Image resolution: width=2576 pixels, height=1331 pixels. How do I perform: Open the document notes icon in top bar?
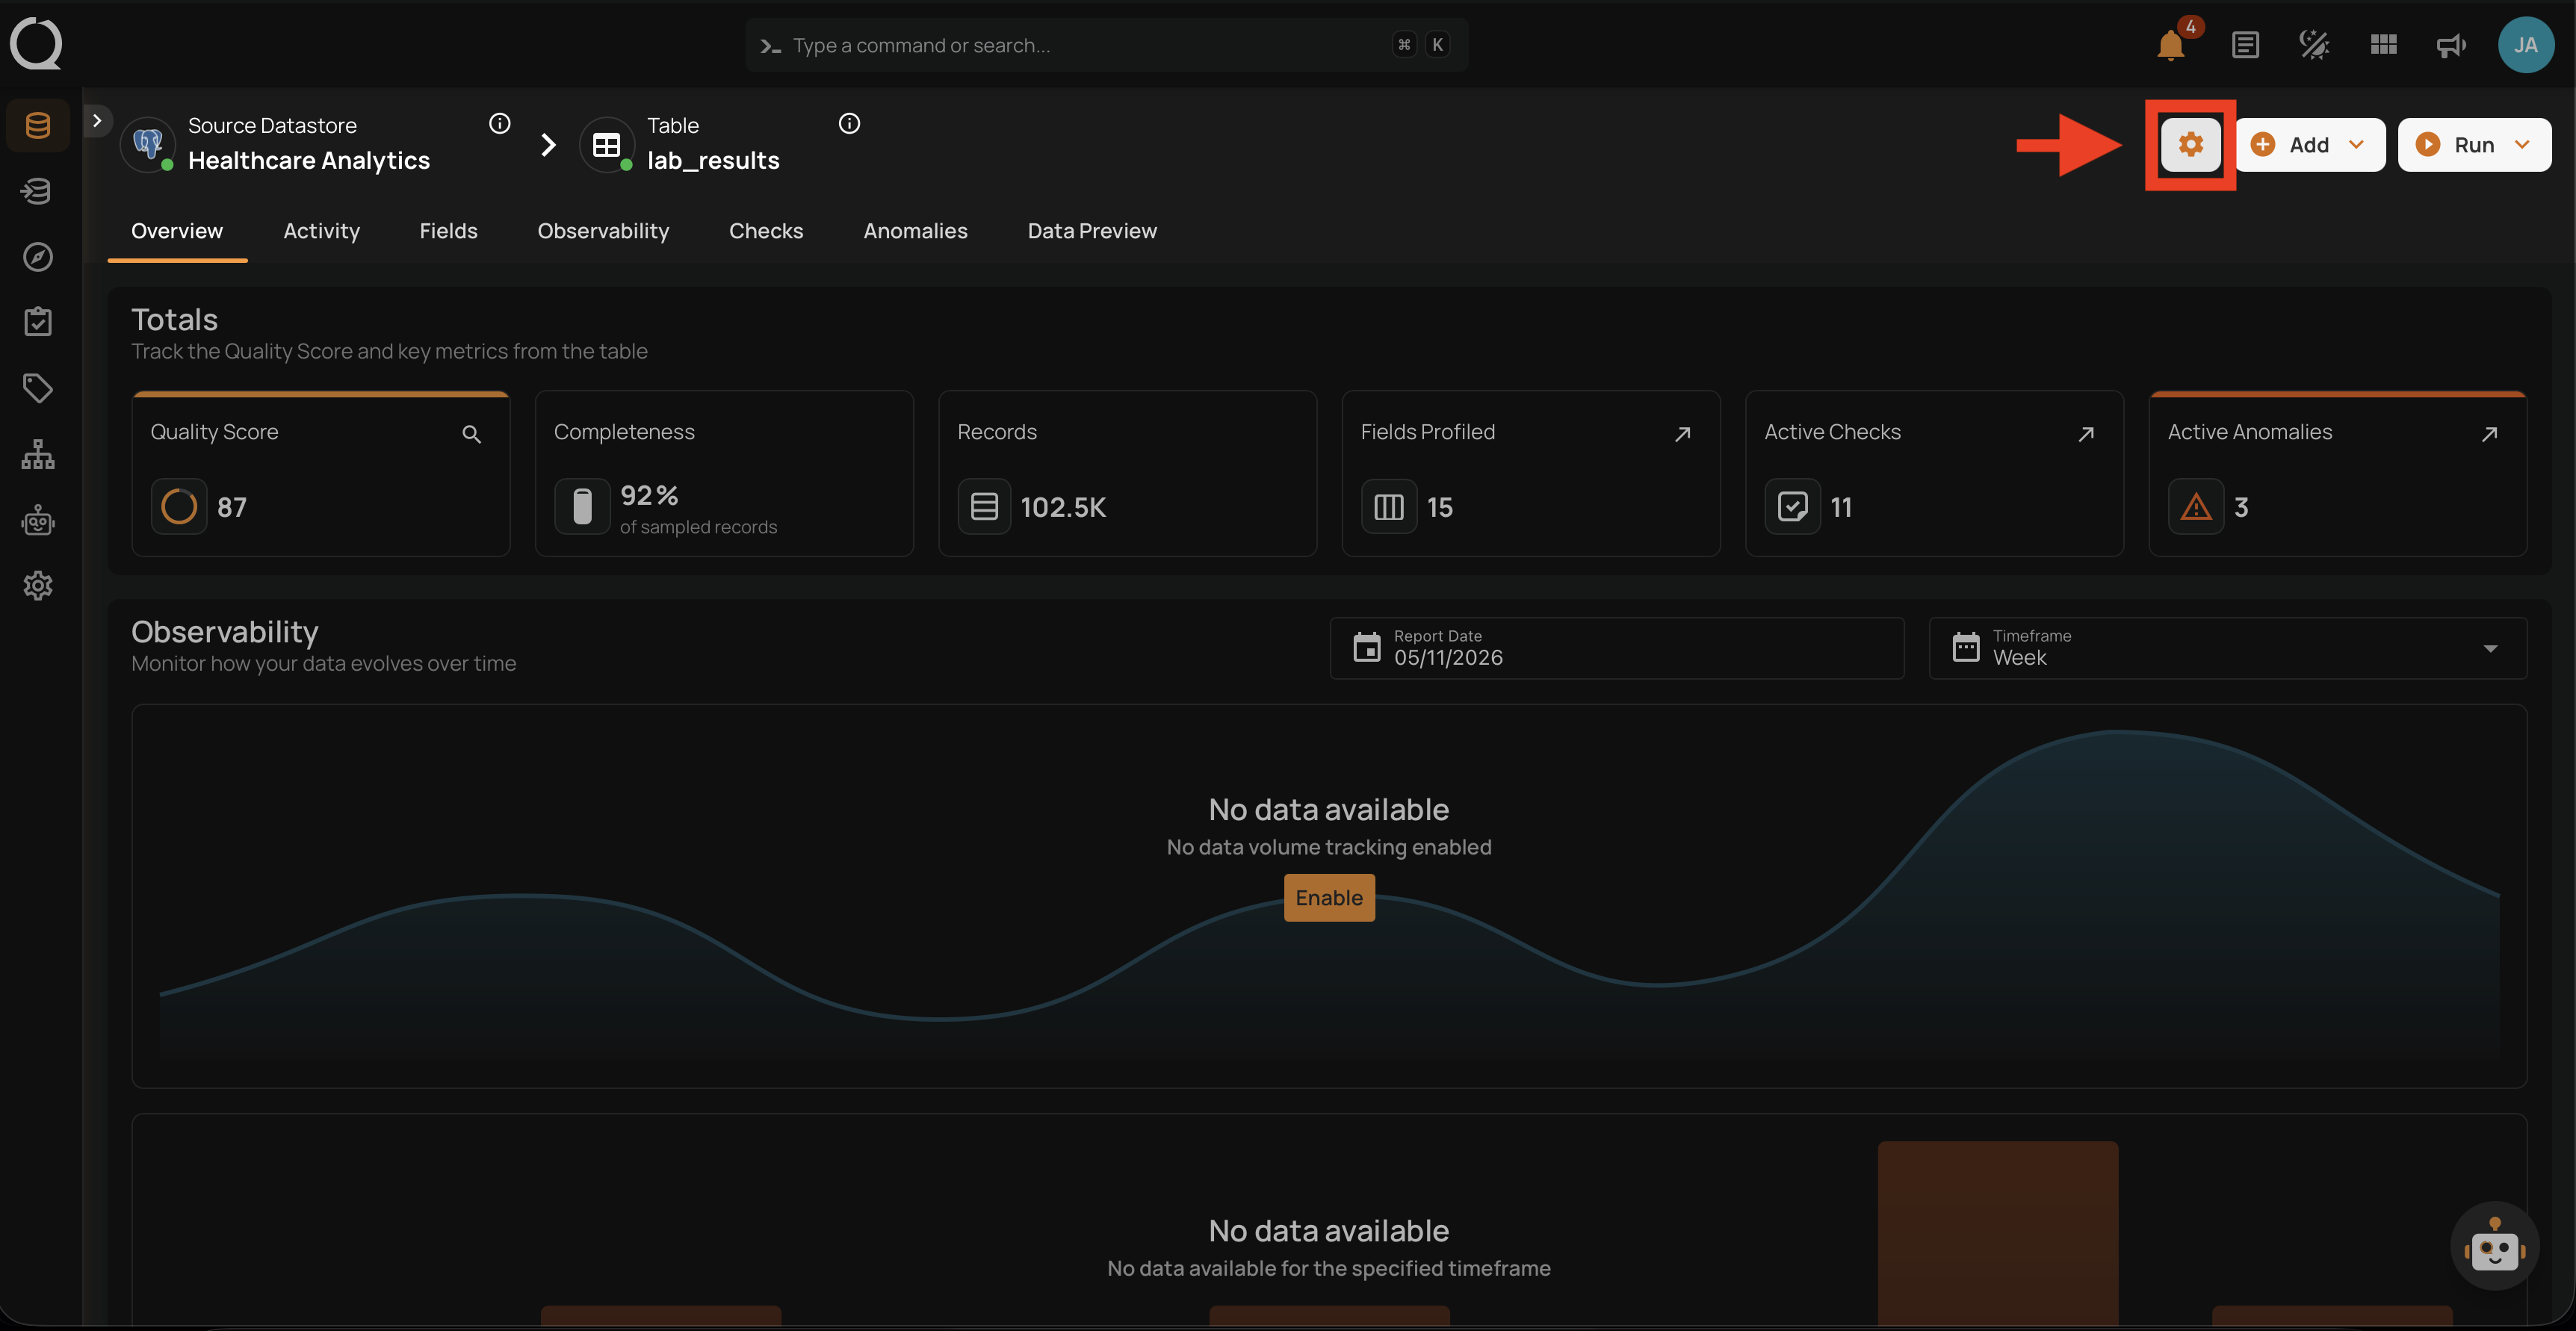tap(2245, 45)
